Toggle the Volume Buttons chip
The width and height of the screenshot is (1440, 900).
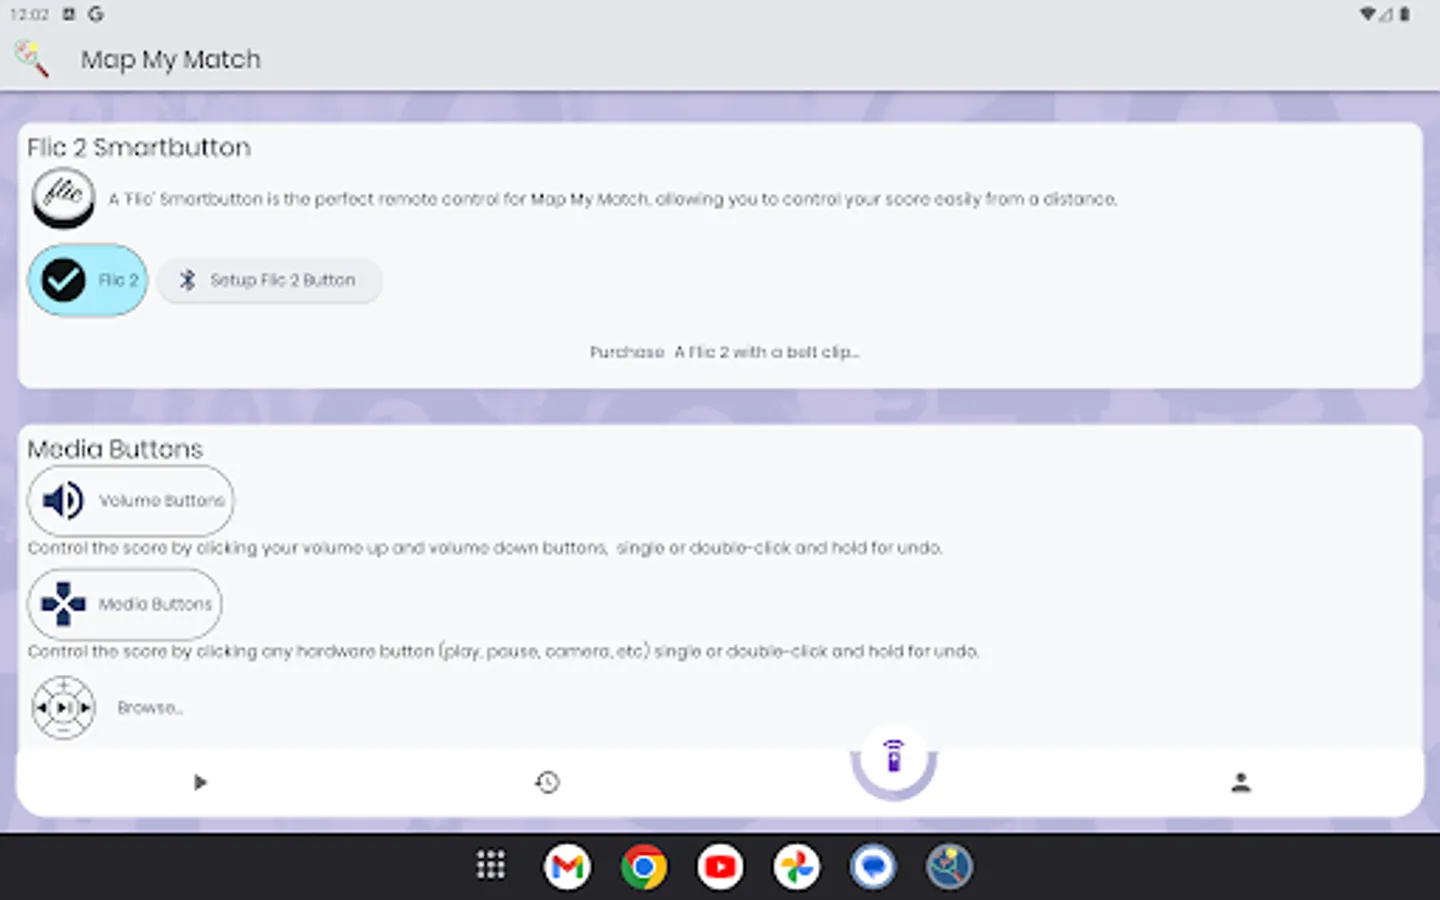[x=131, y=500]
